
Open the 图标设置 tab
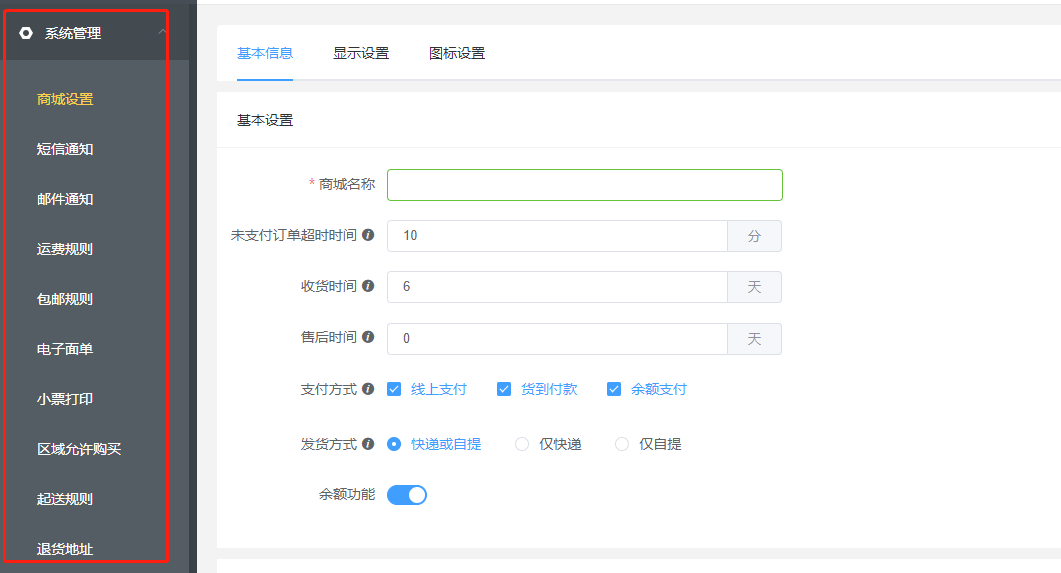tap(457, 53)
